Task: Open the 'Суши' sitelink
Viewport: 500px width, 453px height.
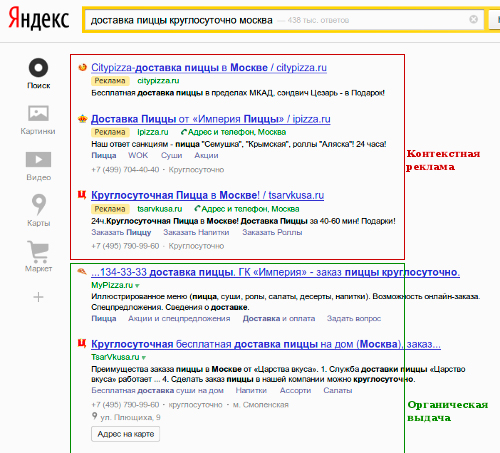Action: point(171,156)
